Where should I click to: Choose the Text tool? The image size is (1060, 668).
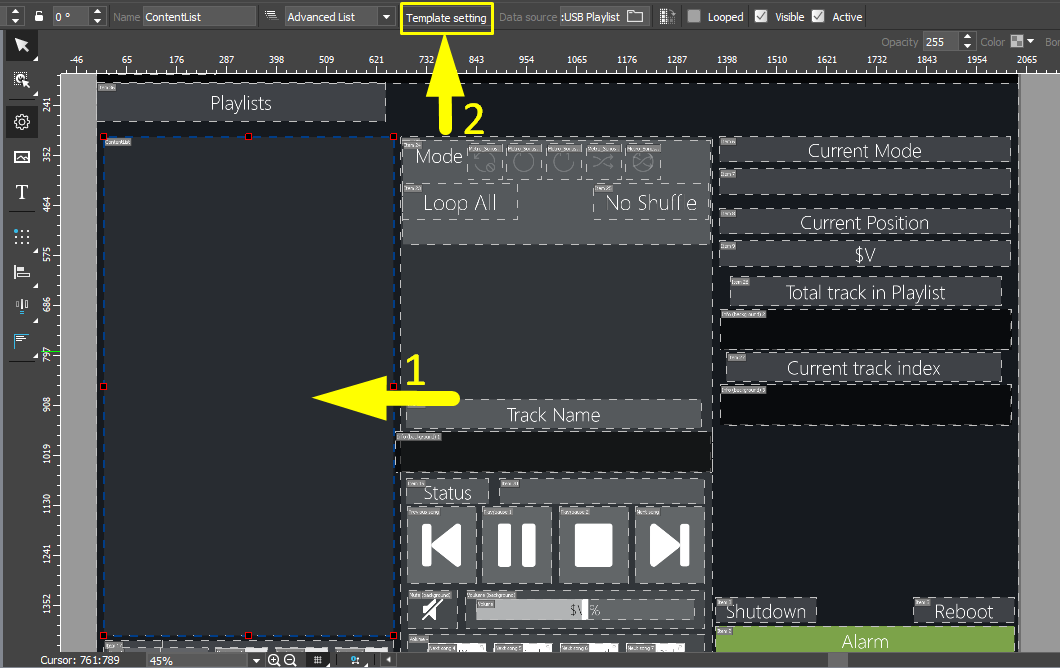(21, 192)
